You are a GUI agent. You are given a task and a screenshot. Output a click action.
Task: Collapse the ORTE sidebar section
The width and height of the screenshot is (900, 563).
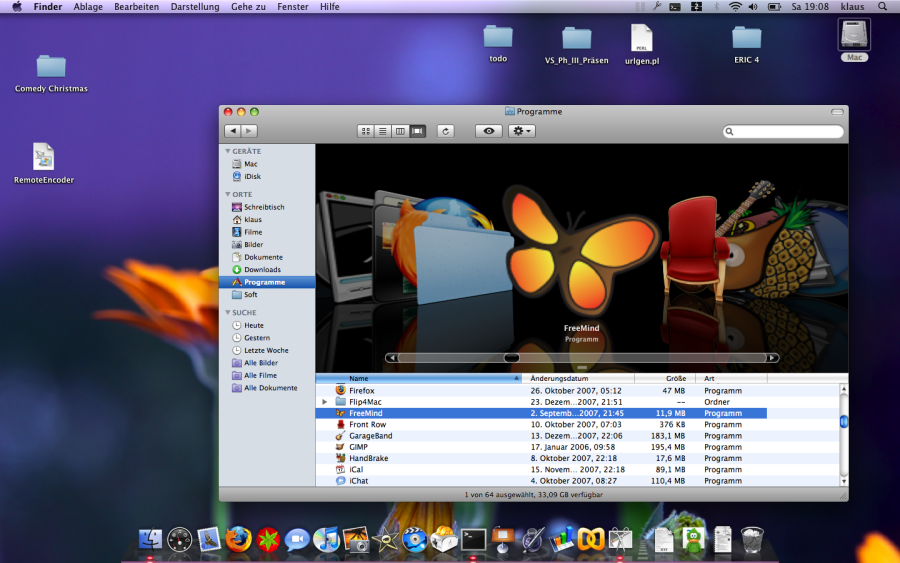(228, 195)
